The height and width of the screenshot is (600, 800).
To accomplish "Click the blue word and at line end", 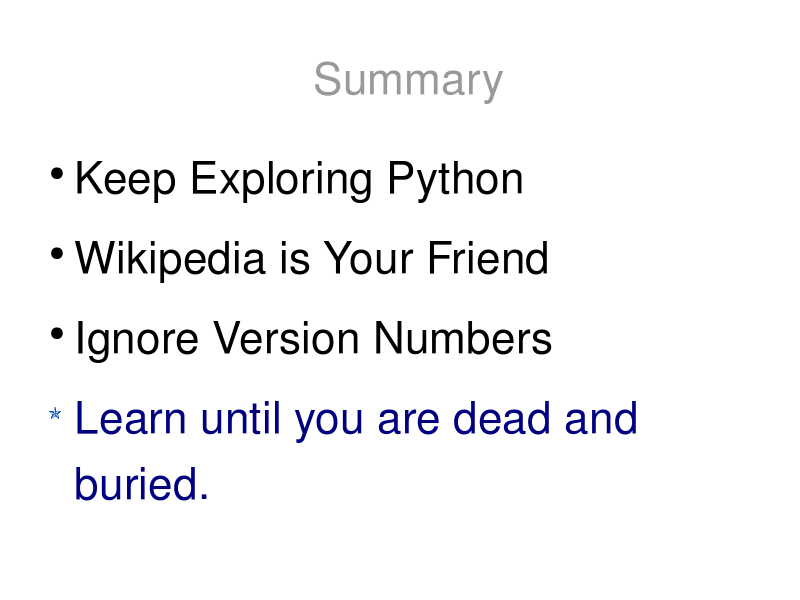I will [601, 419].
